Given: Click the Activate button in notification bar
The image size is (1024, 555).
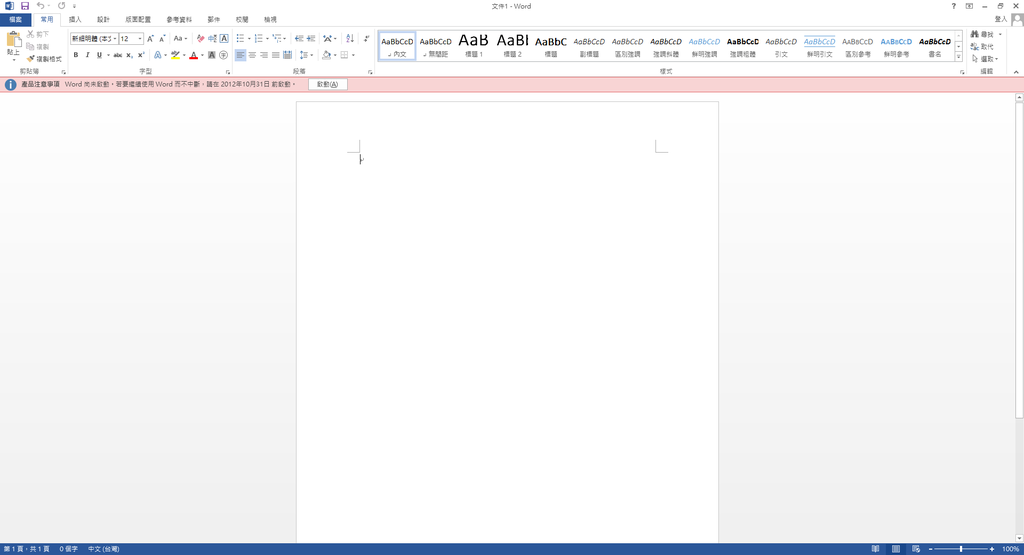Looking at the screenshot, I should point(327,84).
